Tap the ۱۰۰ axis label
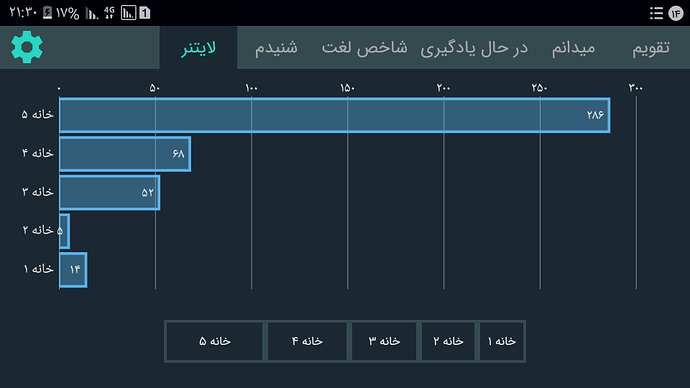This screenshot has height=388, width=690. [x=251, y=88]
